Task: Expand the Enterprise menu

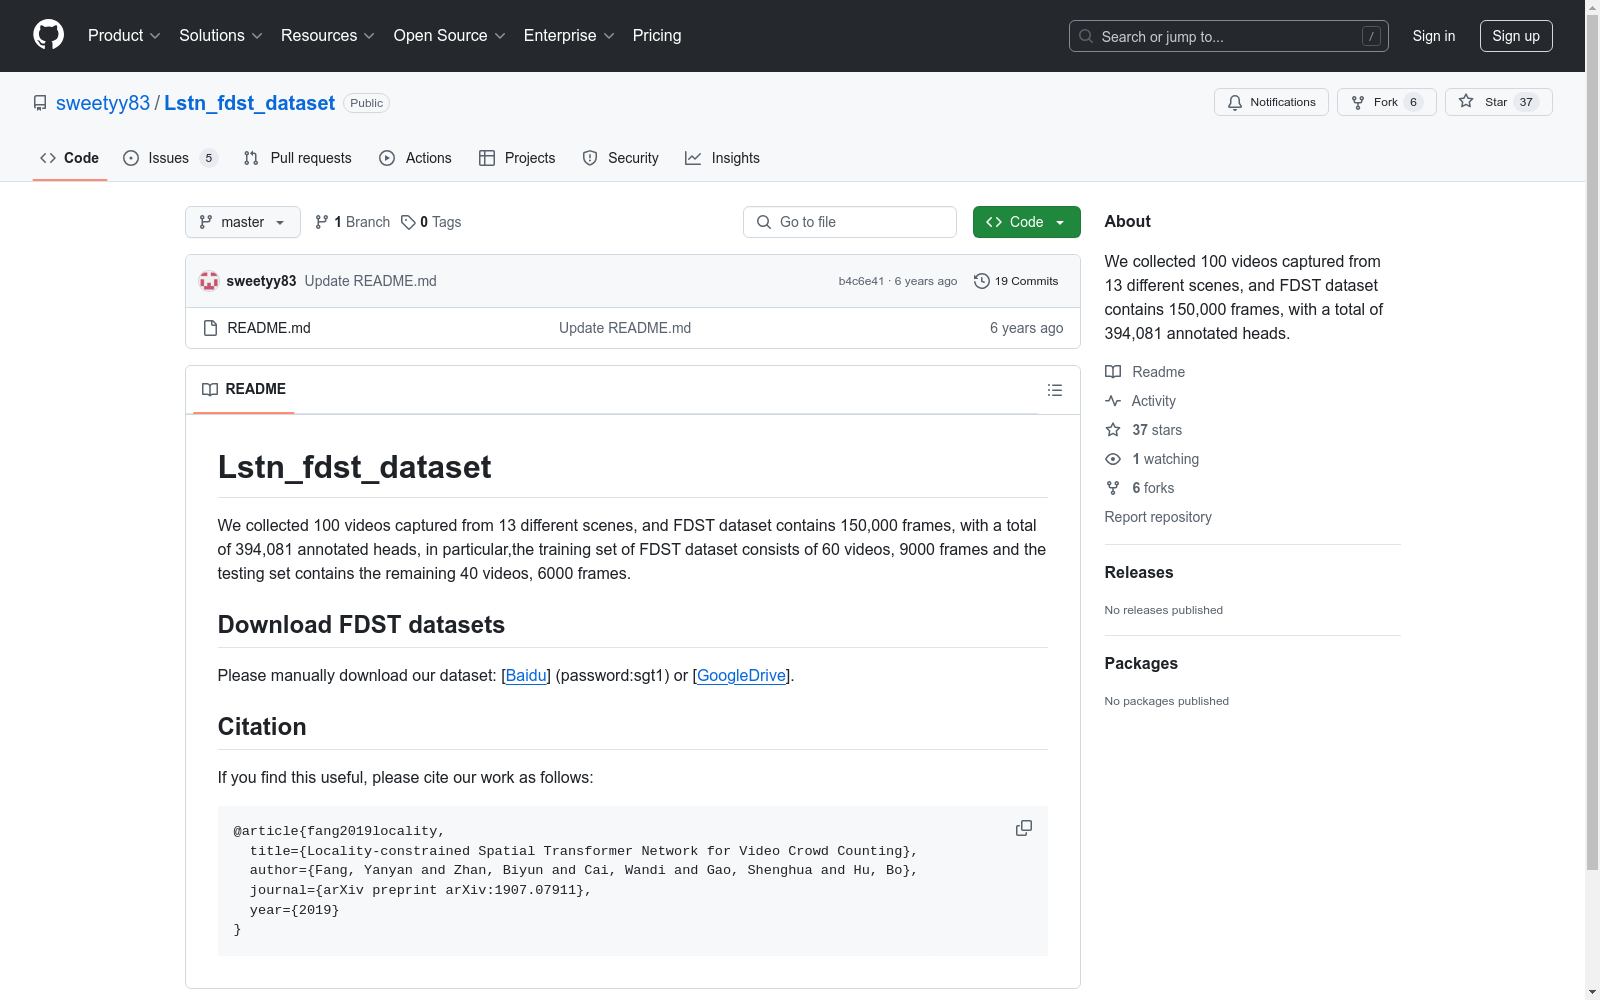Action: point(569,36)
